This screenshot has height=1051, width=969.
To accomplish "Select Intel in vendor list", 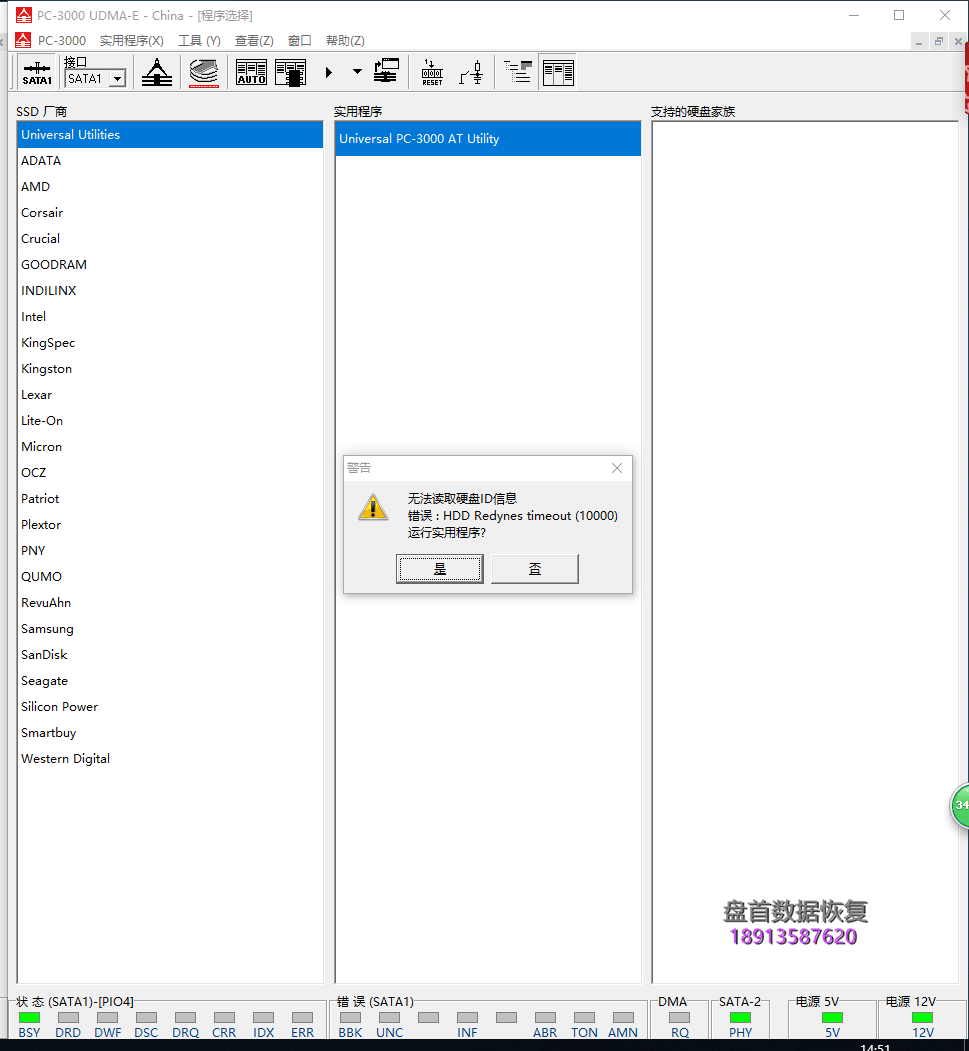I will click(170, 316).
